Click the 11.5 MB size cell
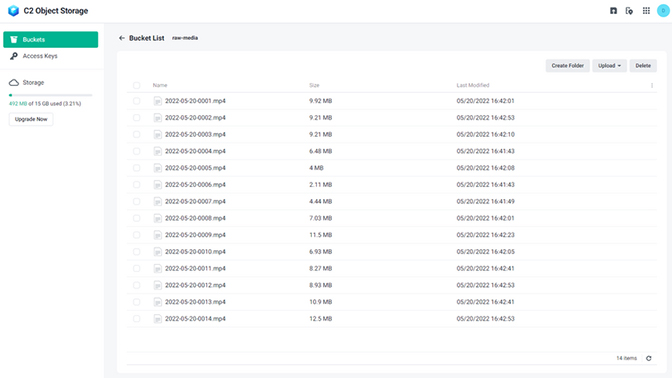 [x=321, y=235]
